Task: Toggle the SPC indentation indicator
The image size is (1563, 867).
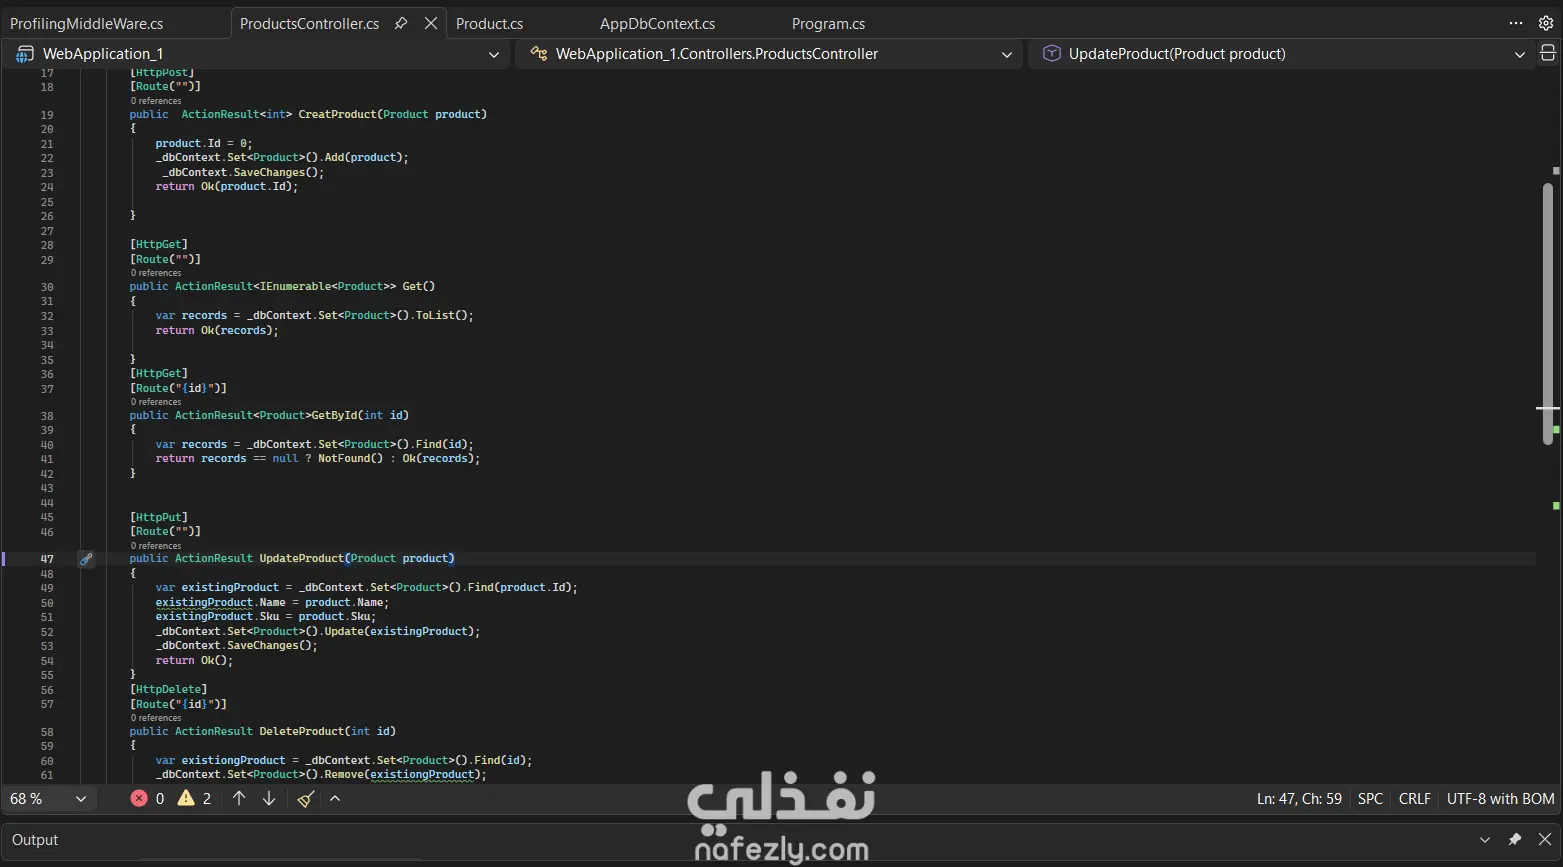Action: tap(1370, 799)
